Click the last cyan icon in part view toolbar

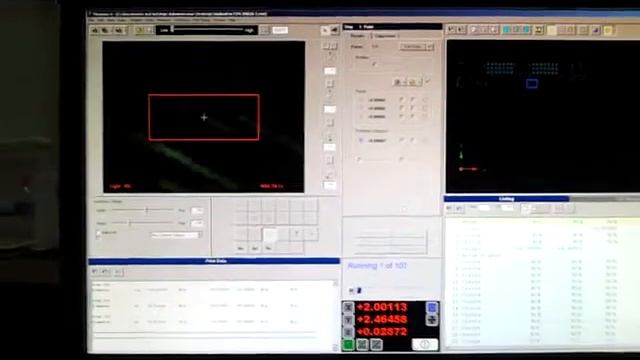(x=527, y=29)
